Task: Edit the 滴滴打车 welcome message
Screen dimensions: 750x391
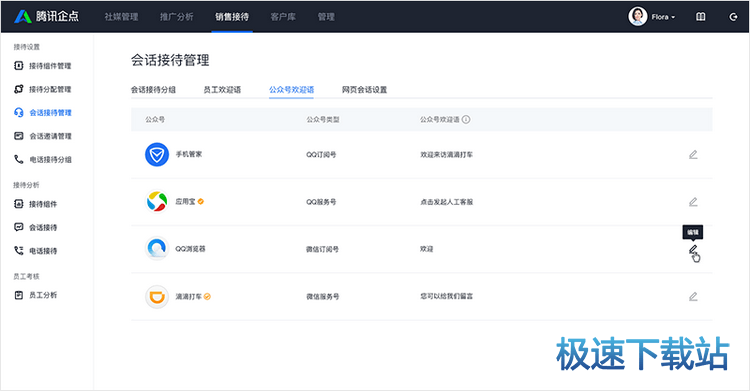Action: tap(693, 297)
